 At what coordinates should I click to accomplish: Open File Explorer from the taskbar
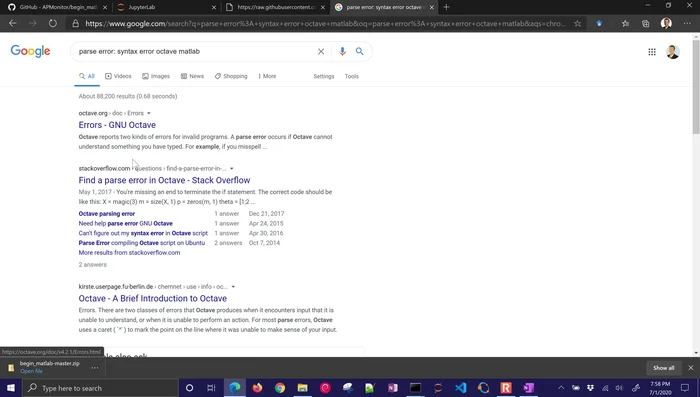coord(302,388)
